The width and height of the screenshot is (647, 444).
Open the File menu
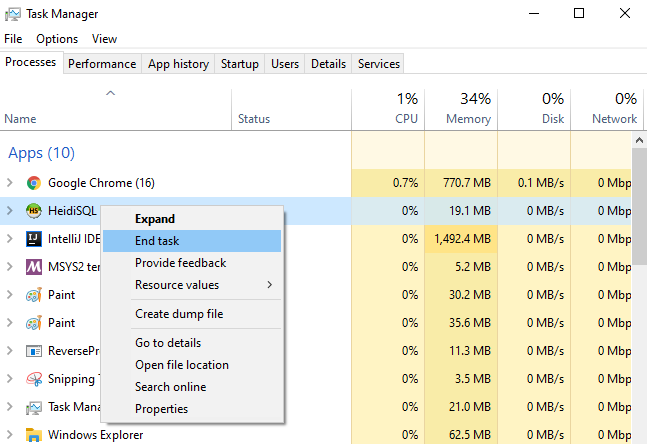tap(13, 39)
